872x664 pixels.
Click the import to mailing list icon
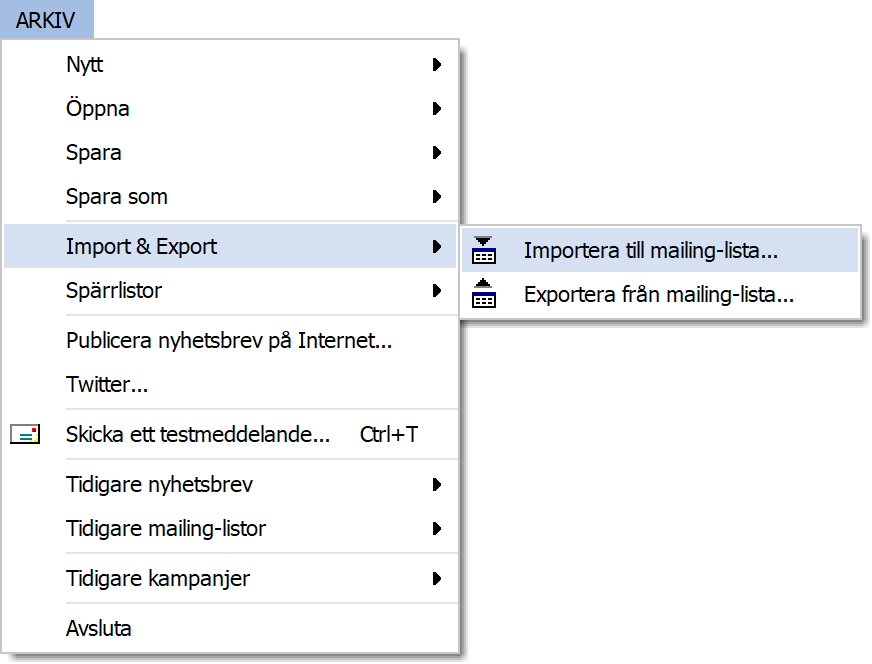[x=483, y=250]
